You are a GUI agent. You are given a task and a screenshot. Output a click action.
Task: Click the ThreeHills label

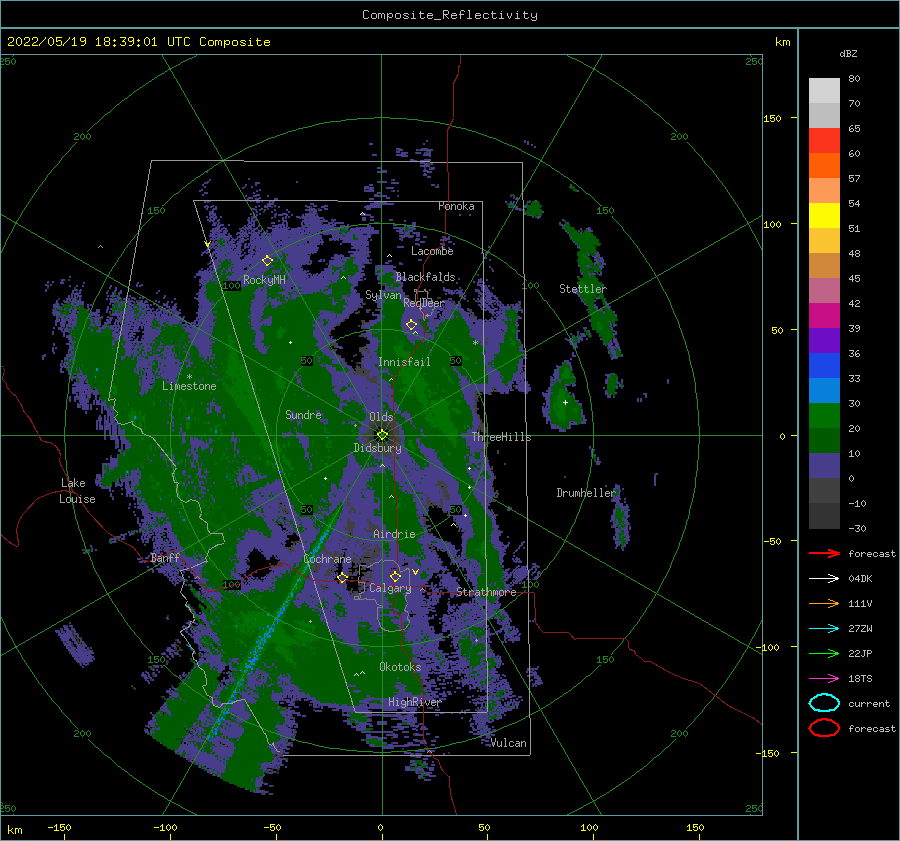point(502,437)
